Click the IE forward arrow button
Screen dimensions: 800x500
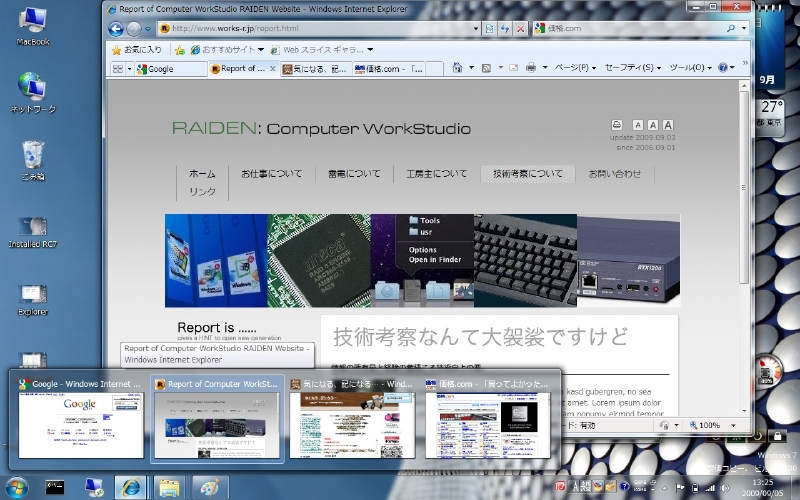click(x=134, y=29)
